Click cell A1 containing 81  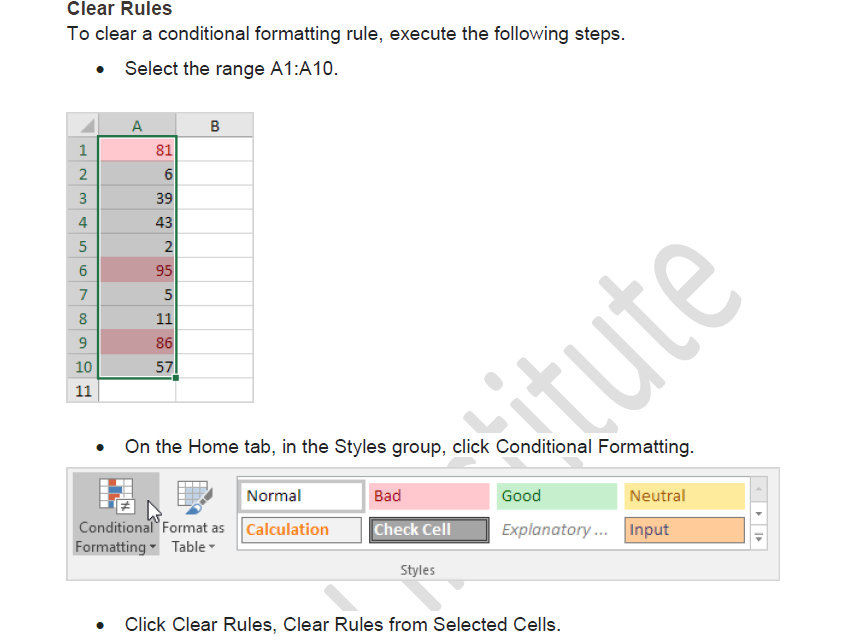137,150
